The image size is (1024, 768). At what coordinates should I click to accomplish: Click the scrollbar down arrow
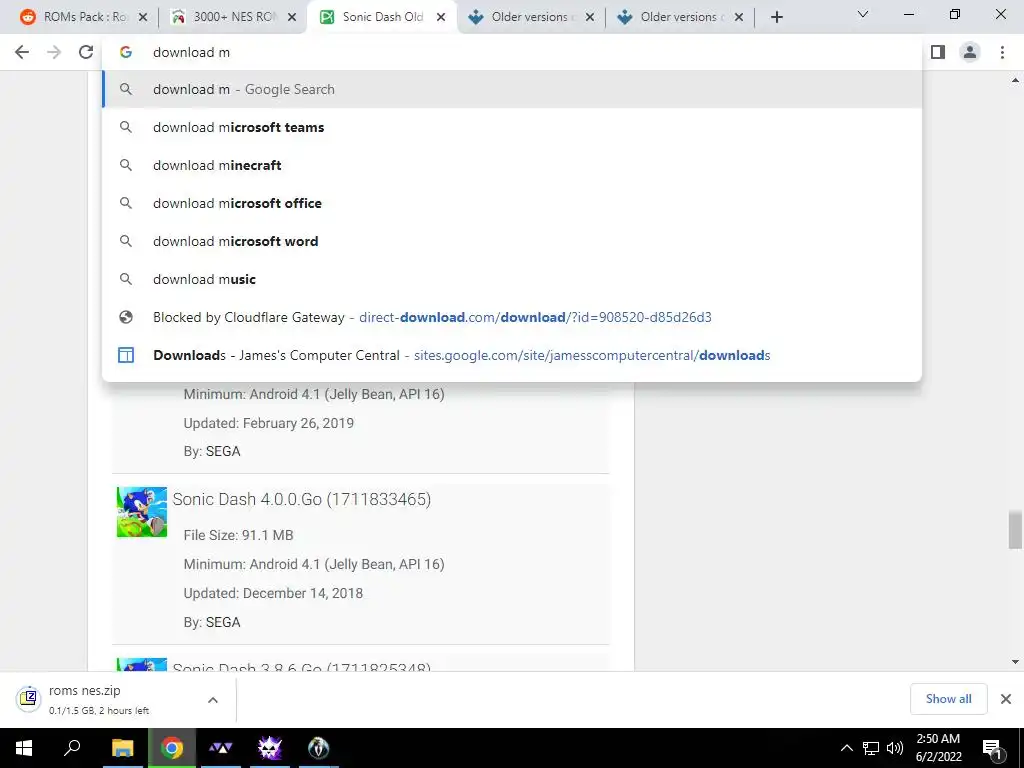coord(1015,662)
